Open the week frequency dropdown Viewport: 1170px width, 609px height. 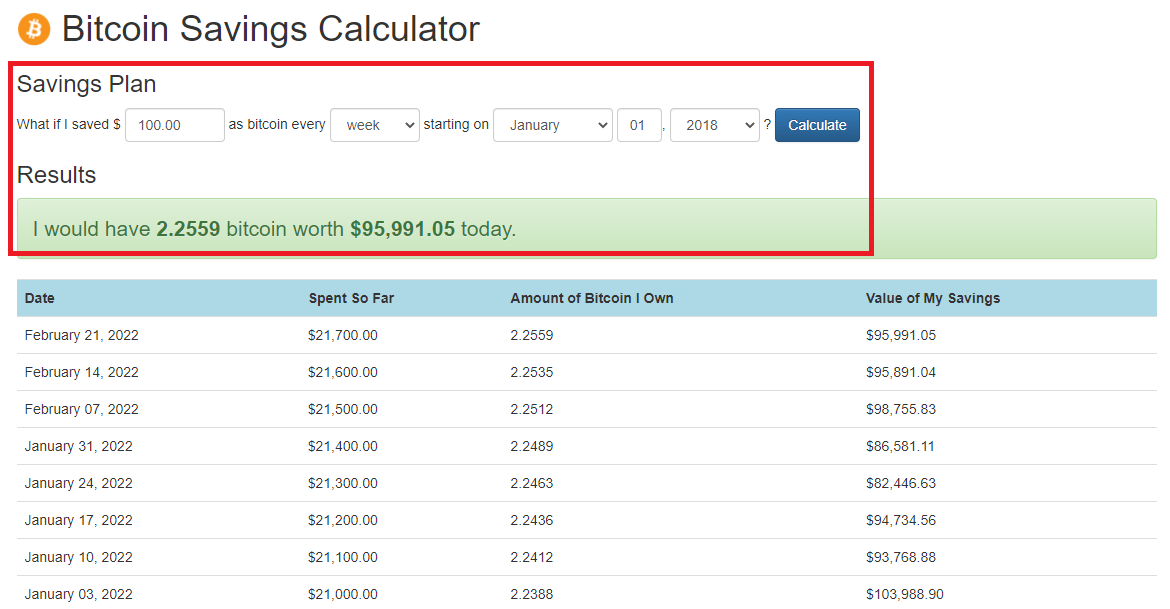pos(375,125)
